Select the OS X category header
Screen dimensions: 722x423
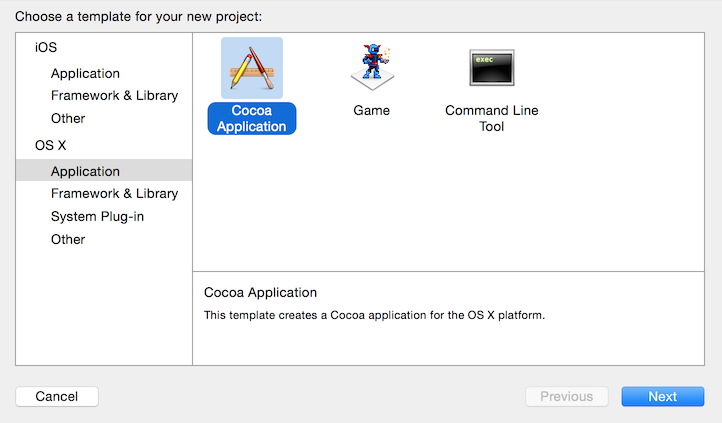pos(51,145)
